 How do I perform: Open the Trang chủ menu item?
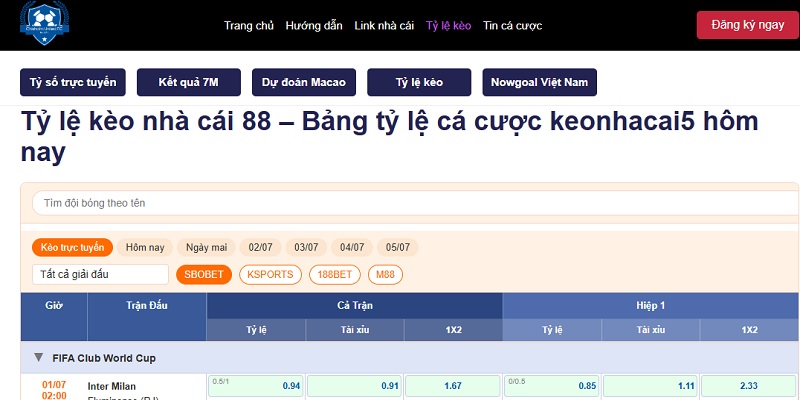coord(249,26)
